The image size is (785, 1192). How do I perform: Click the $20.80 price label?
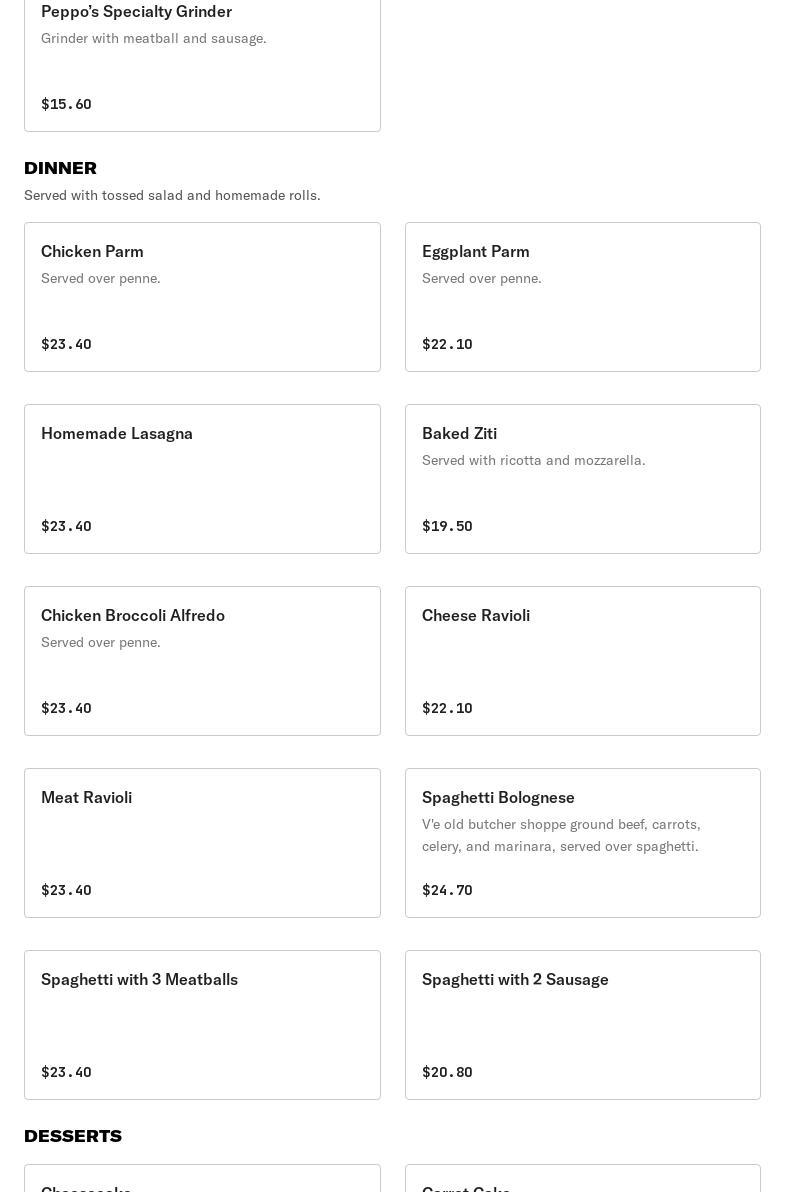[447, 1072]
